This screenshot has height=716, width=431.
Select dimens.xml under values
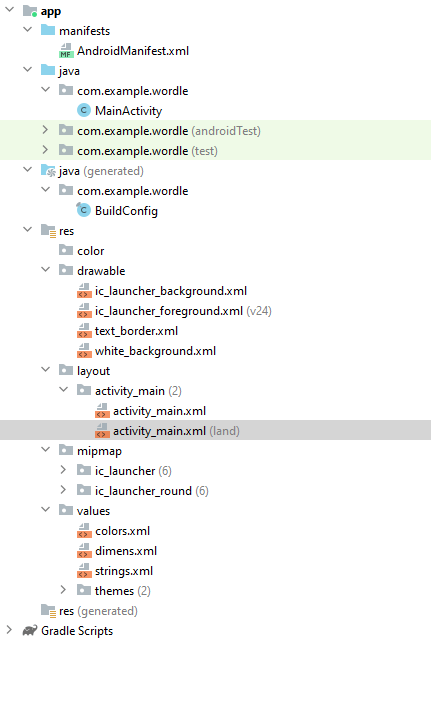pos(126,551)
